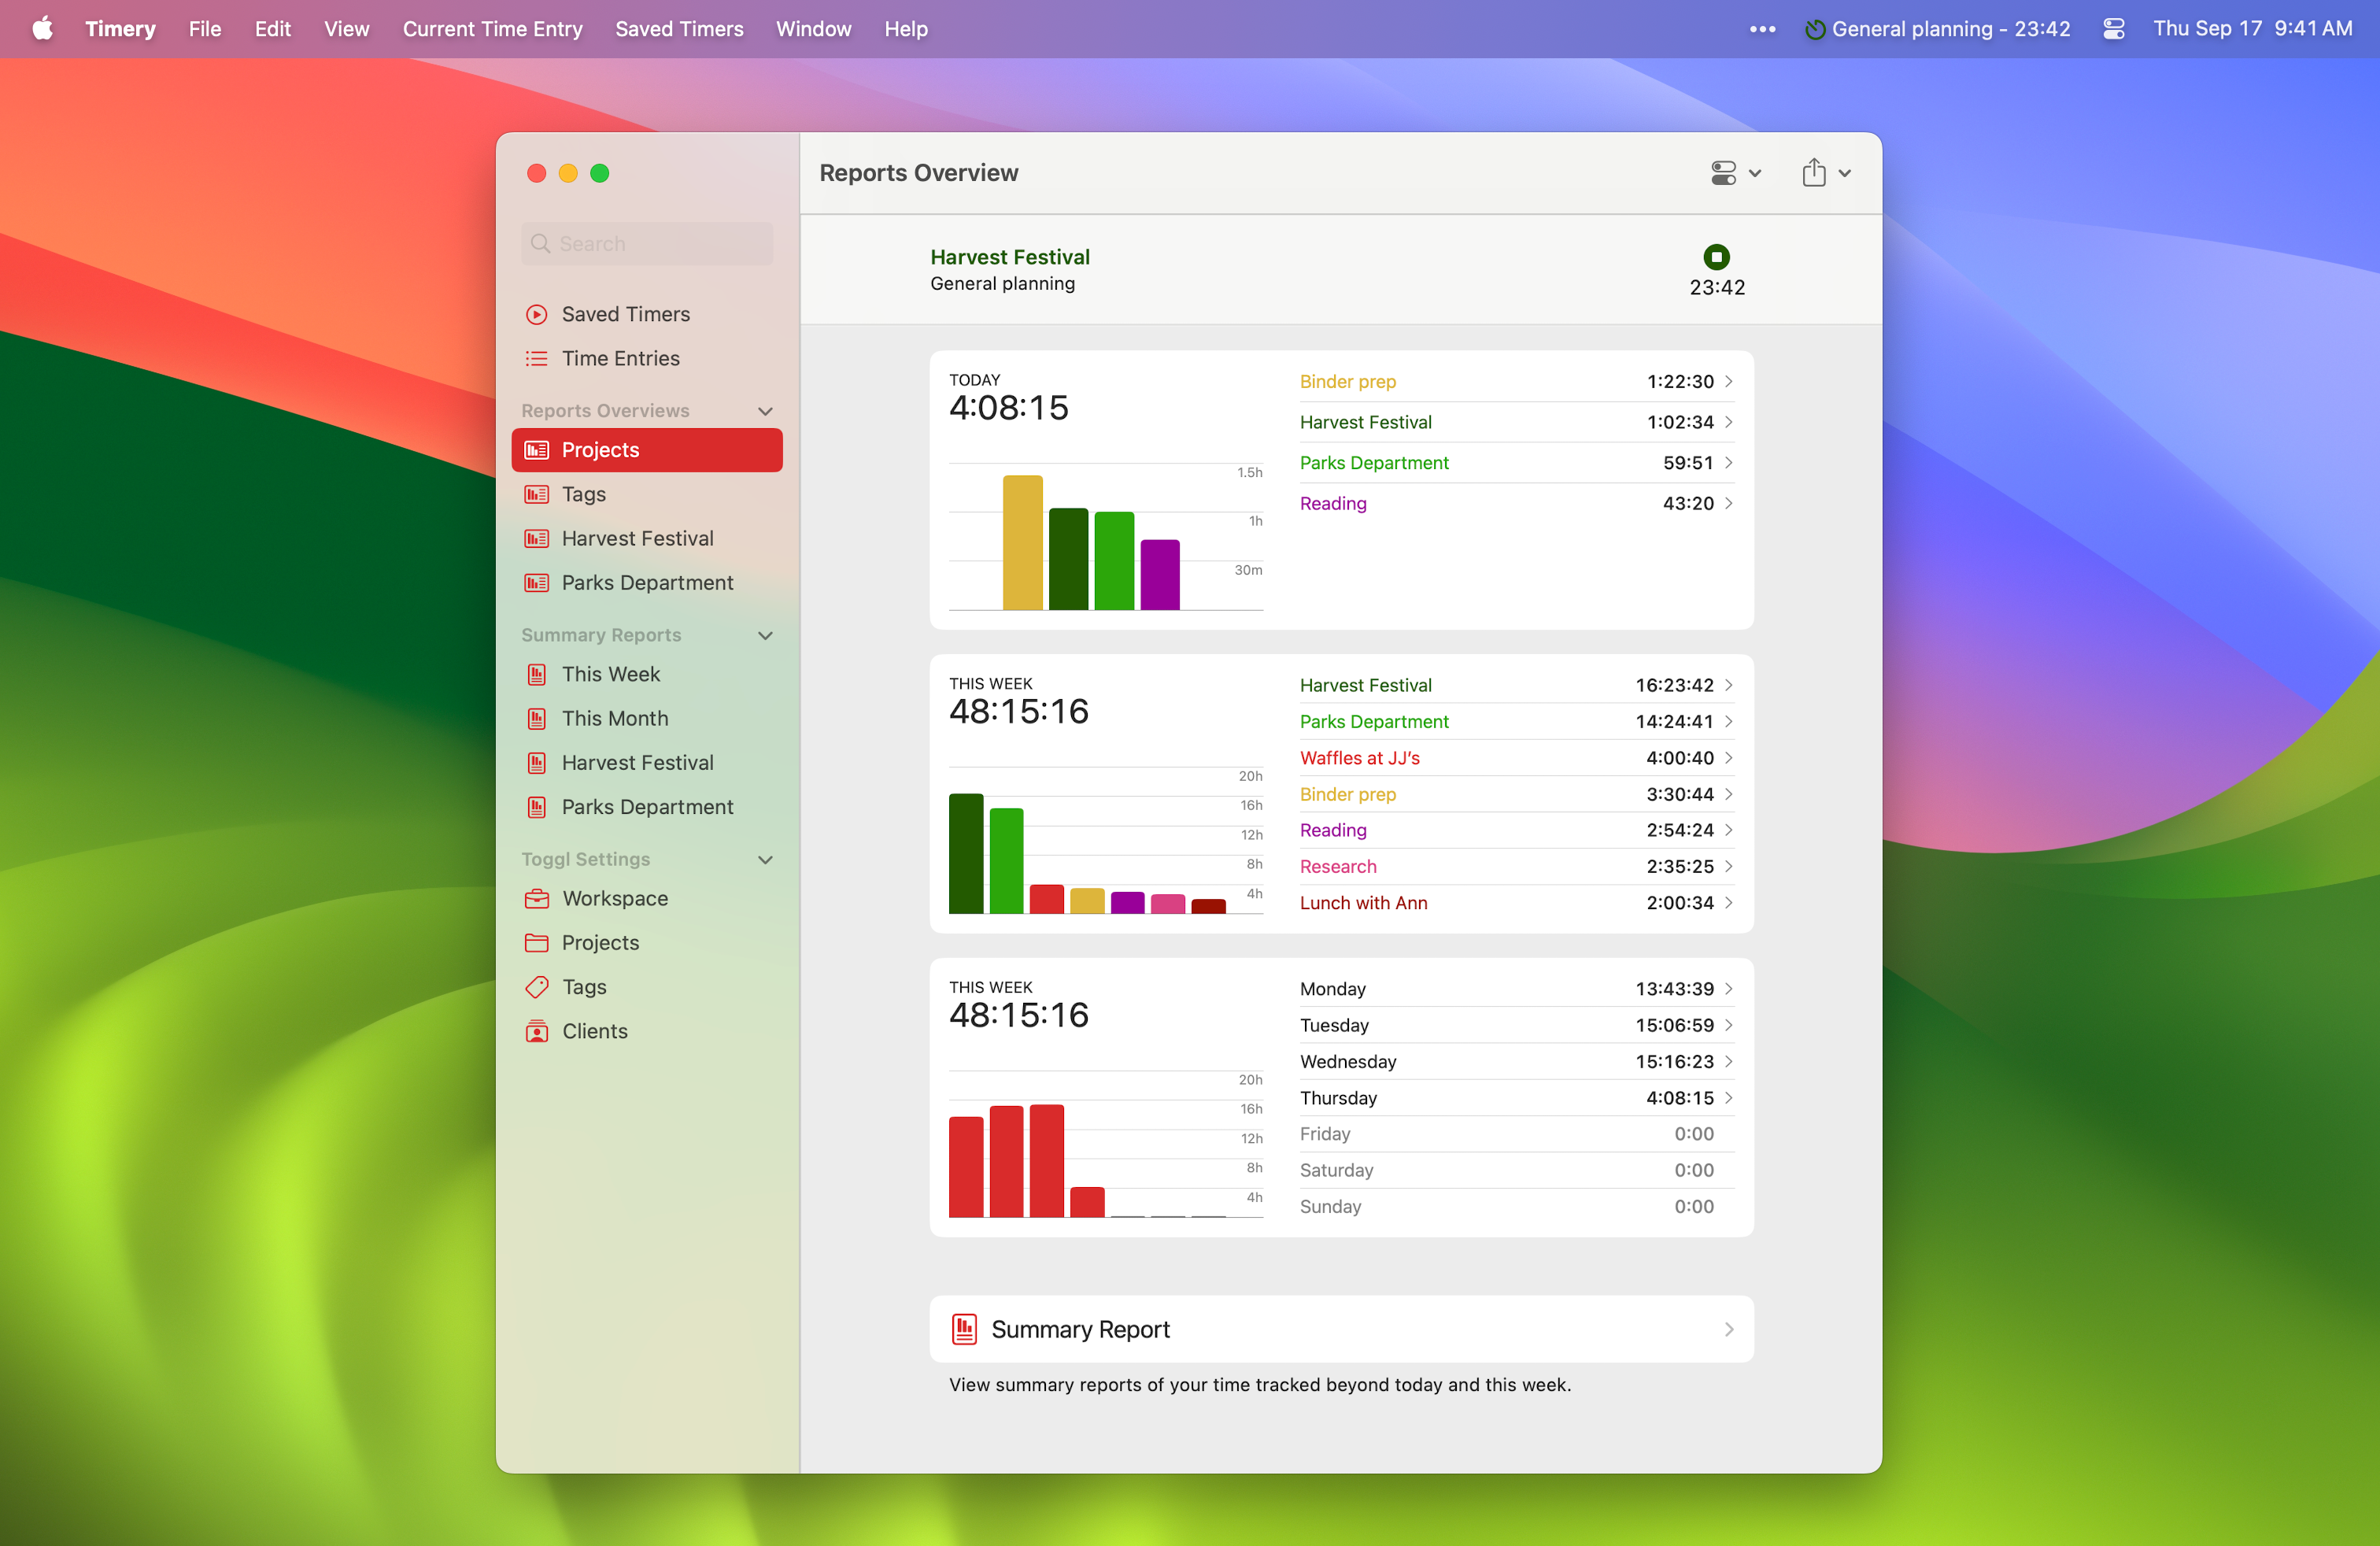Open today's Reading 43:20 row
This screenshot has width=2380, height=1546.
click(x=1516, y=503)
